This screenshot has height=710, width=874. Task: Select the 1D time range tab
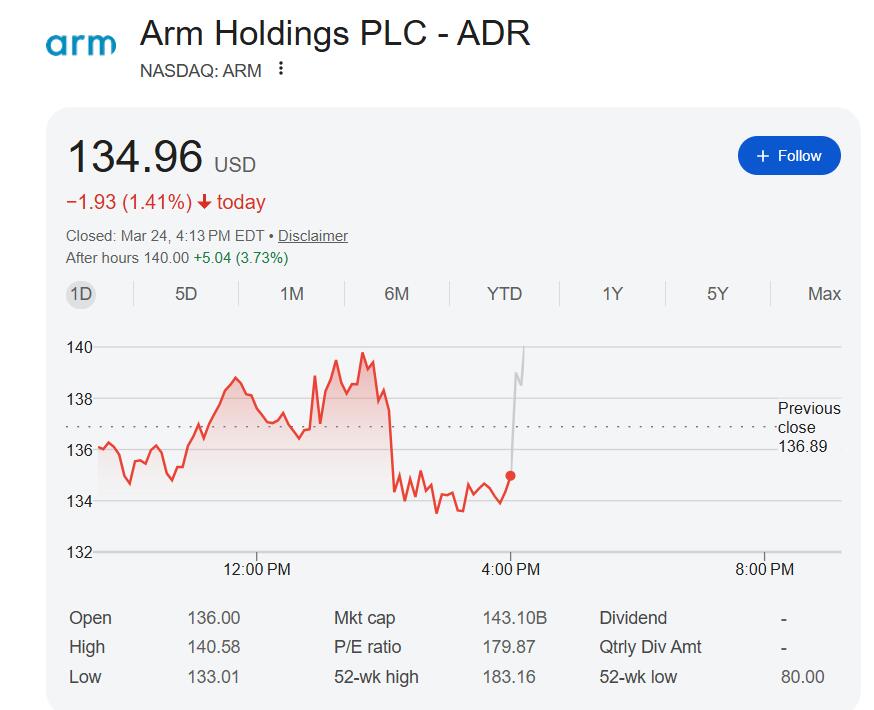81,294
